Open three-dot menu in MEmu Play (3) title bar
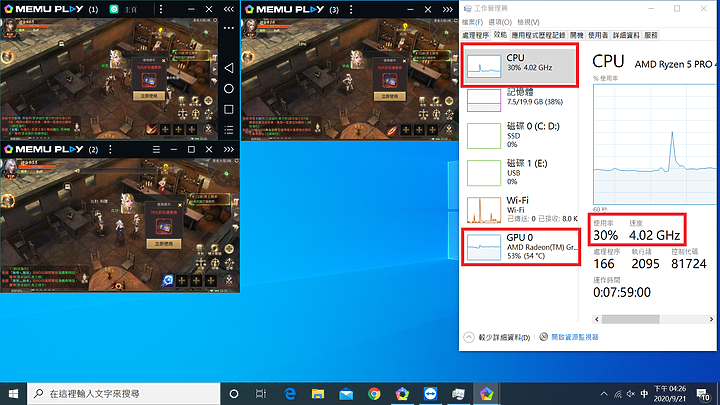The width and height of the screenshot is (720, 405). (351, 9)
